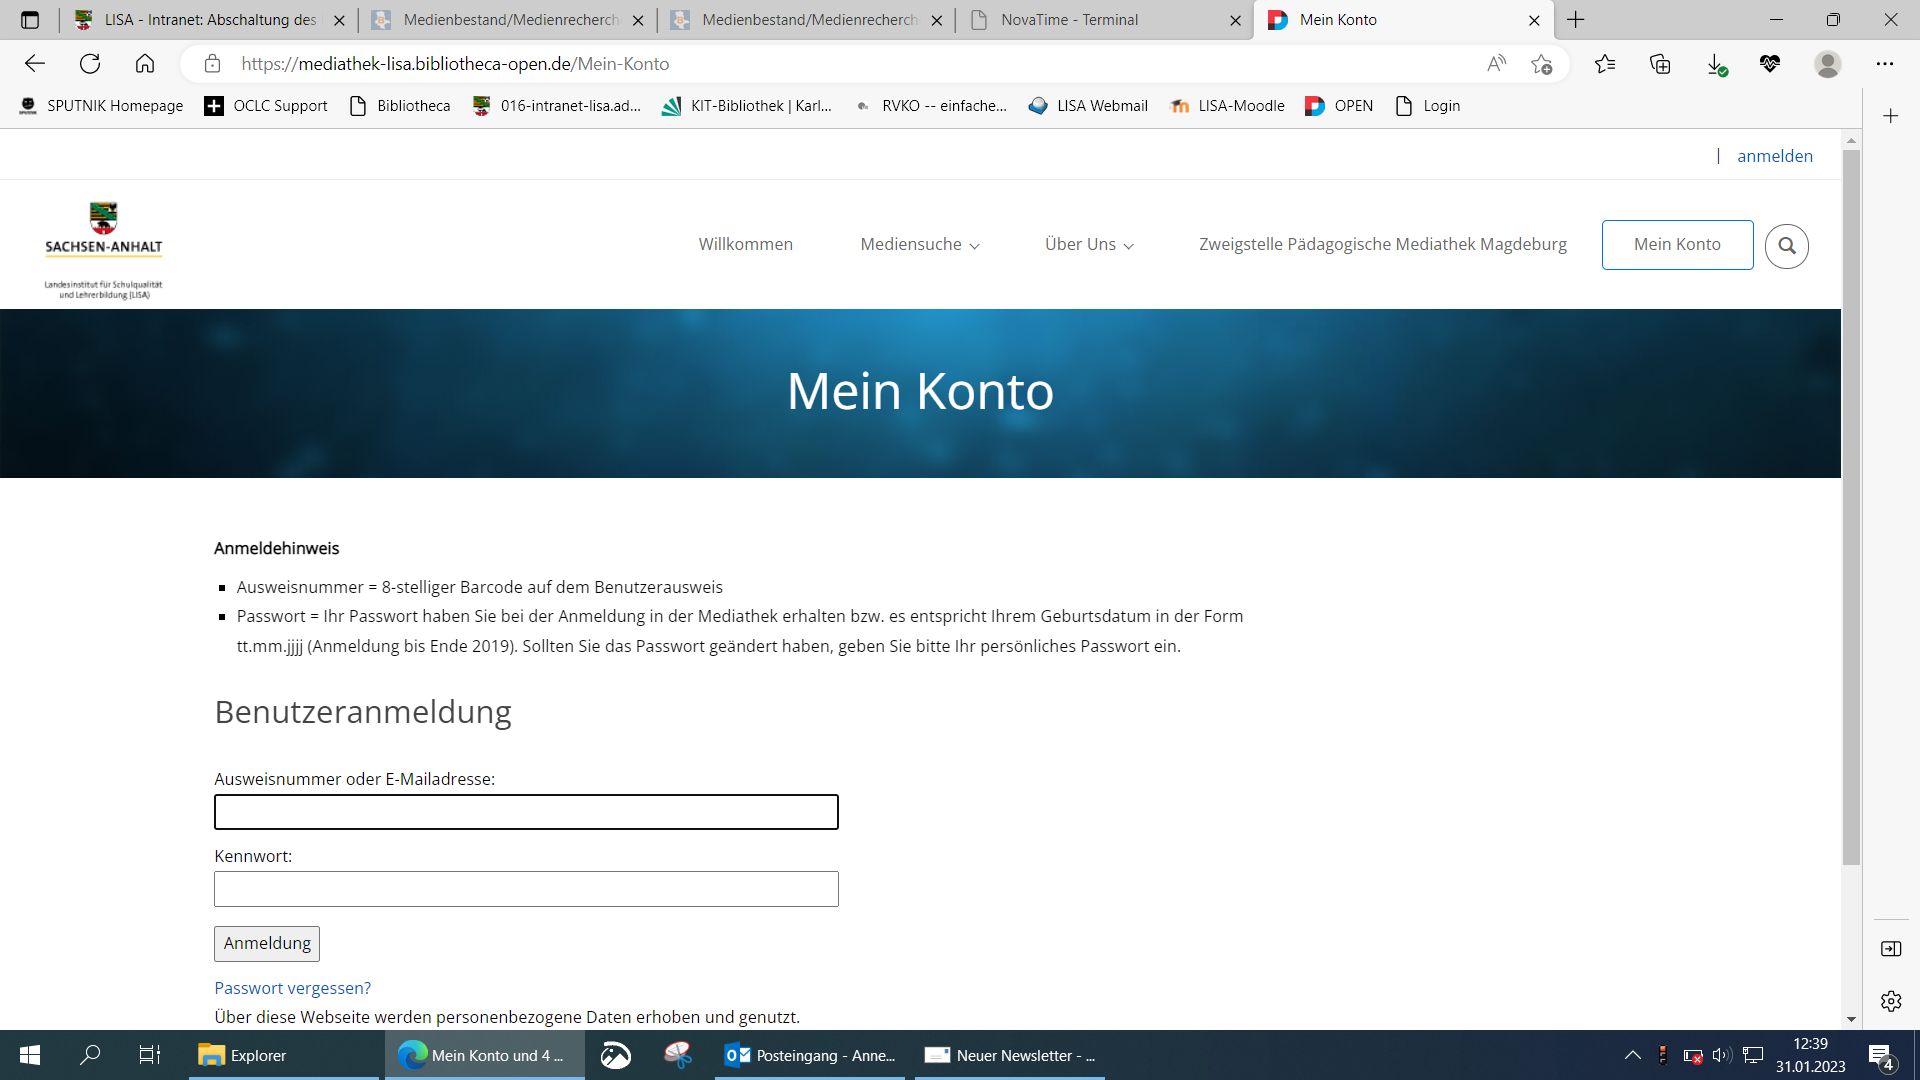Click the site search magnifier icon
Image resolution: width=1920 pixels, height=1080 pixels.
pos(1787,246)
